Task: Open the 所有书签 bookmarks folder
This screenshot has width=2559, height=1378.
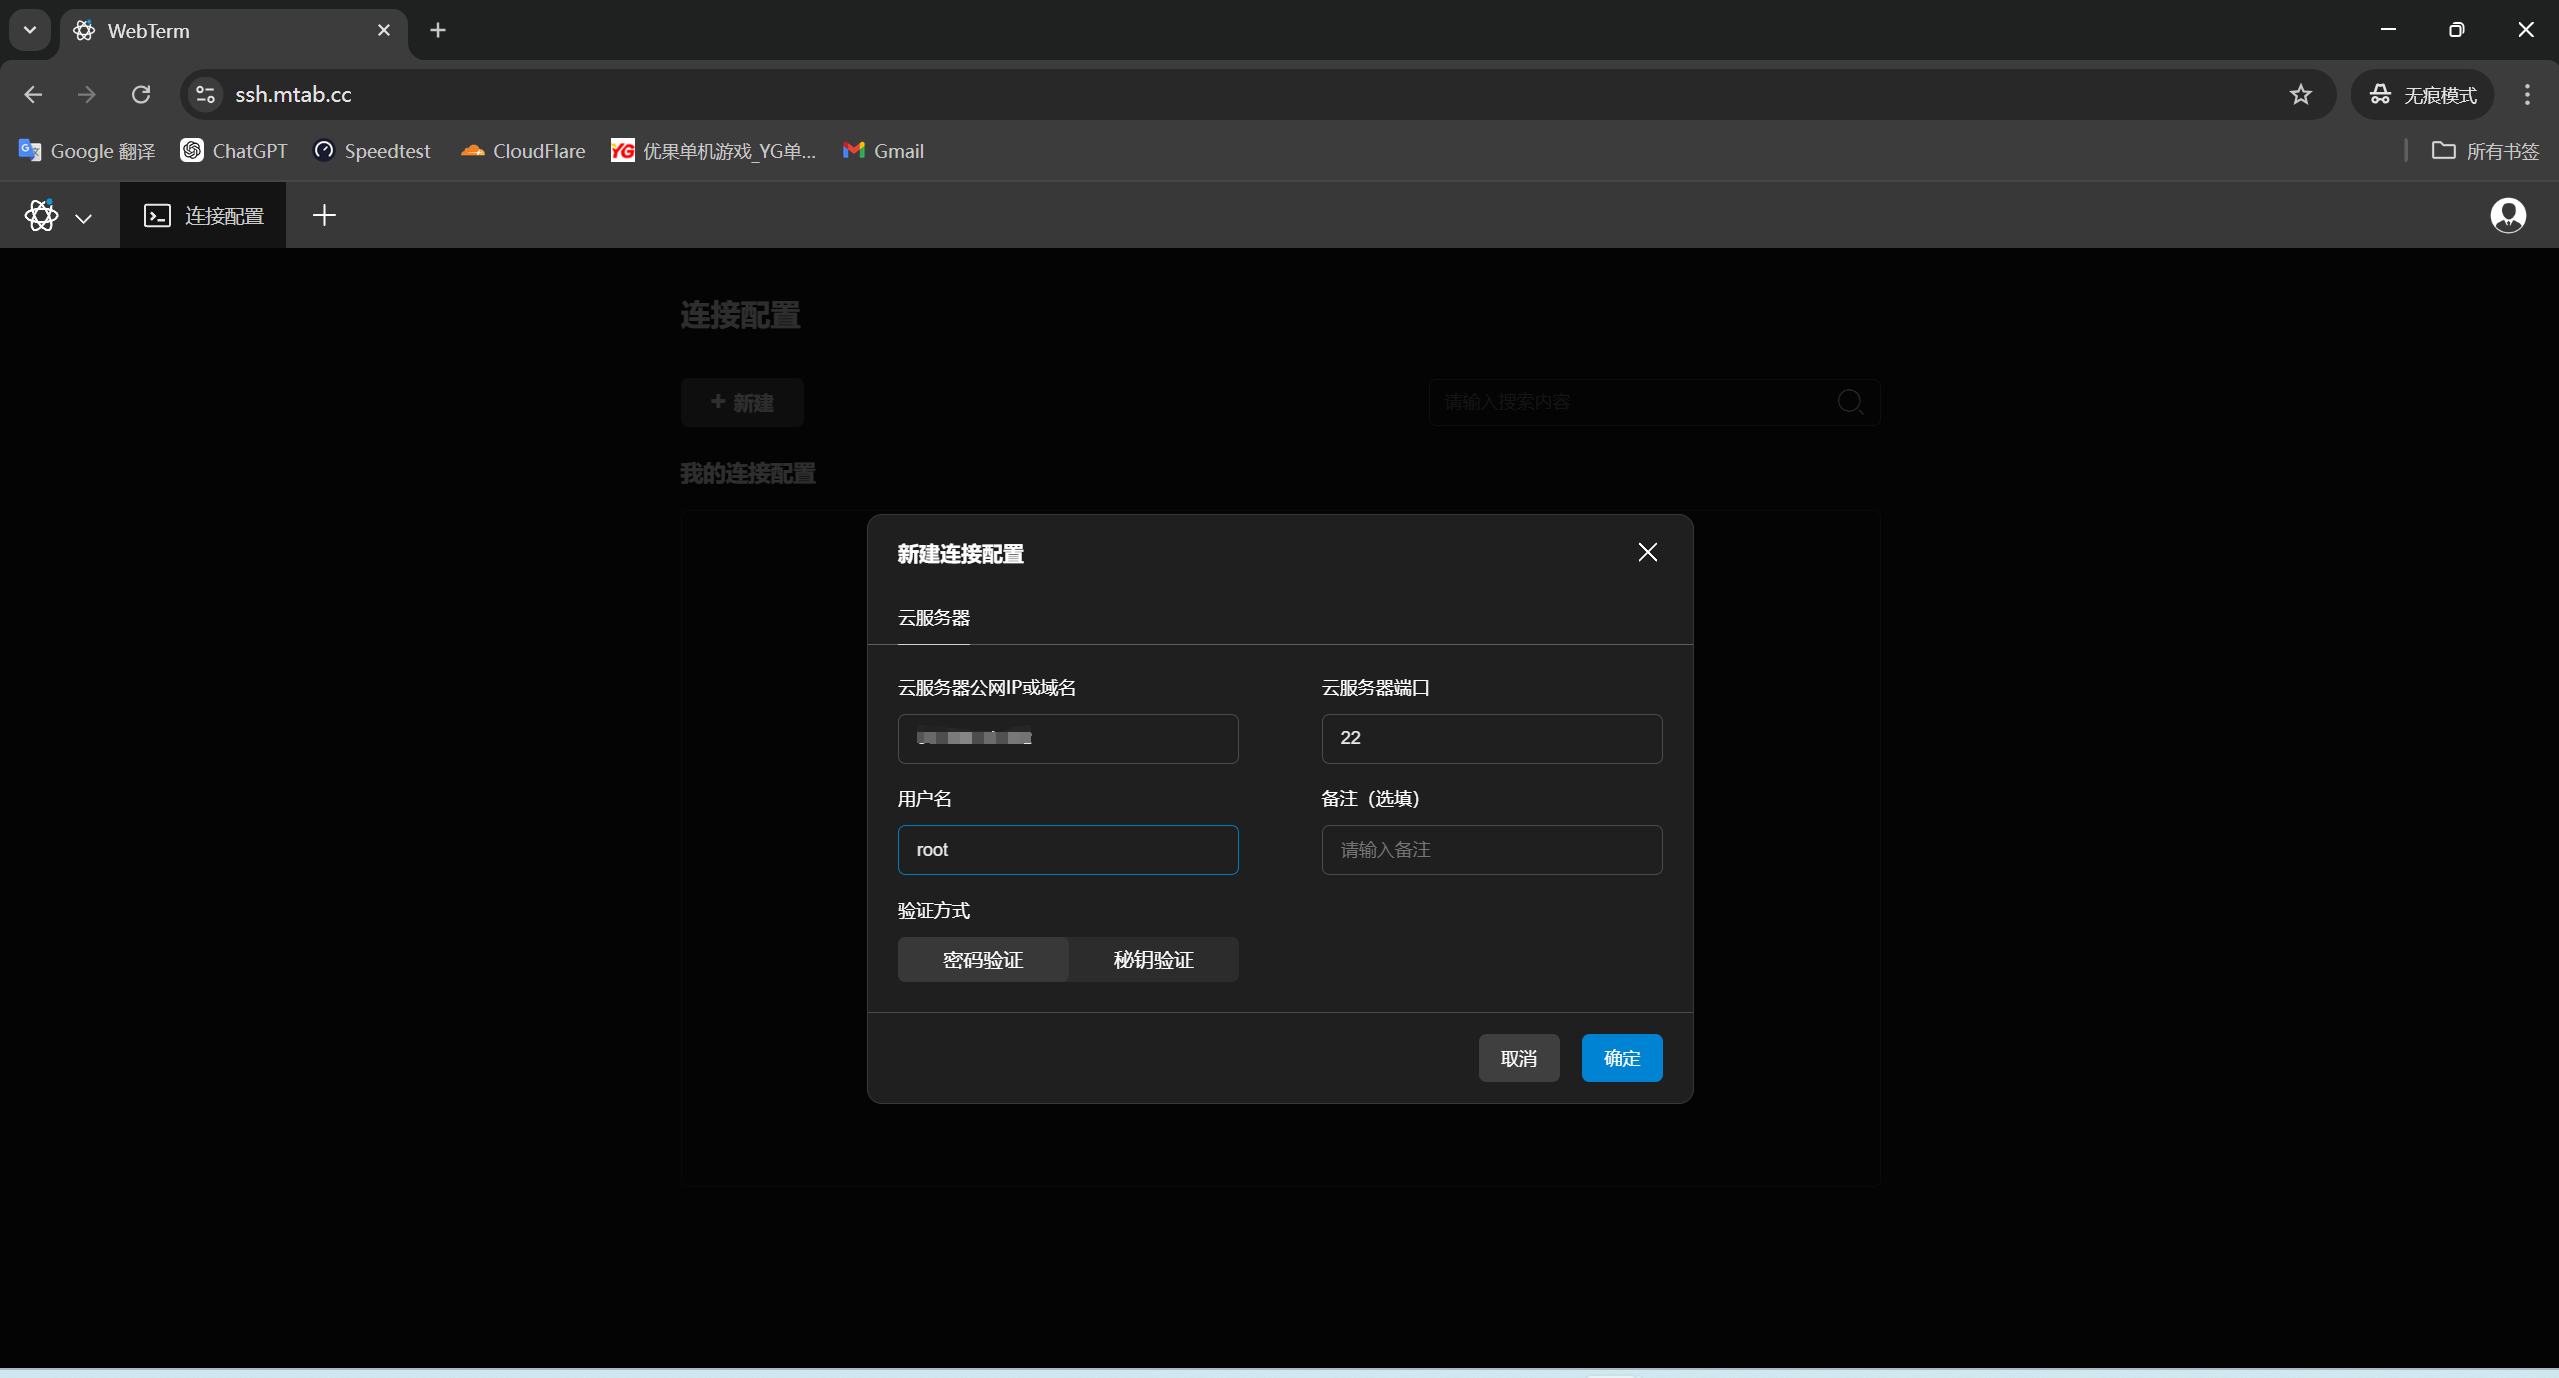Action: 2485,151
